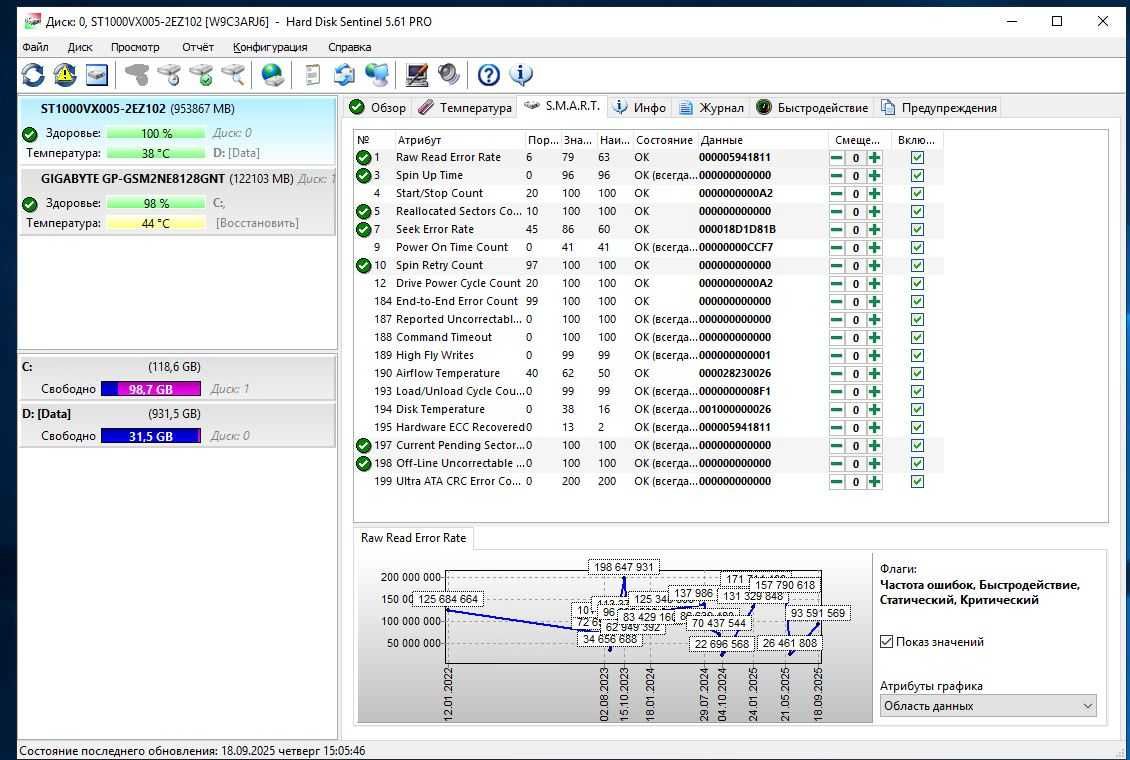This screenshot has height=760, width=1130.
Task: Open help via the question mark icon
Action: pyautogui.click(x=489, y=74)
